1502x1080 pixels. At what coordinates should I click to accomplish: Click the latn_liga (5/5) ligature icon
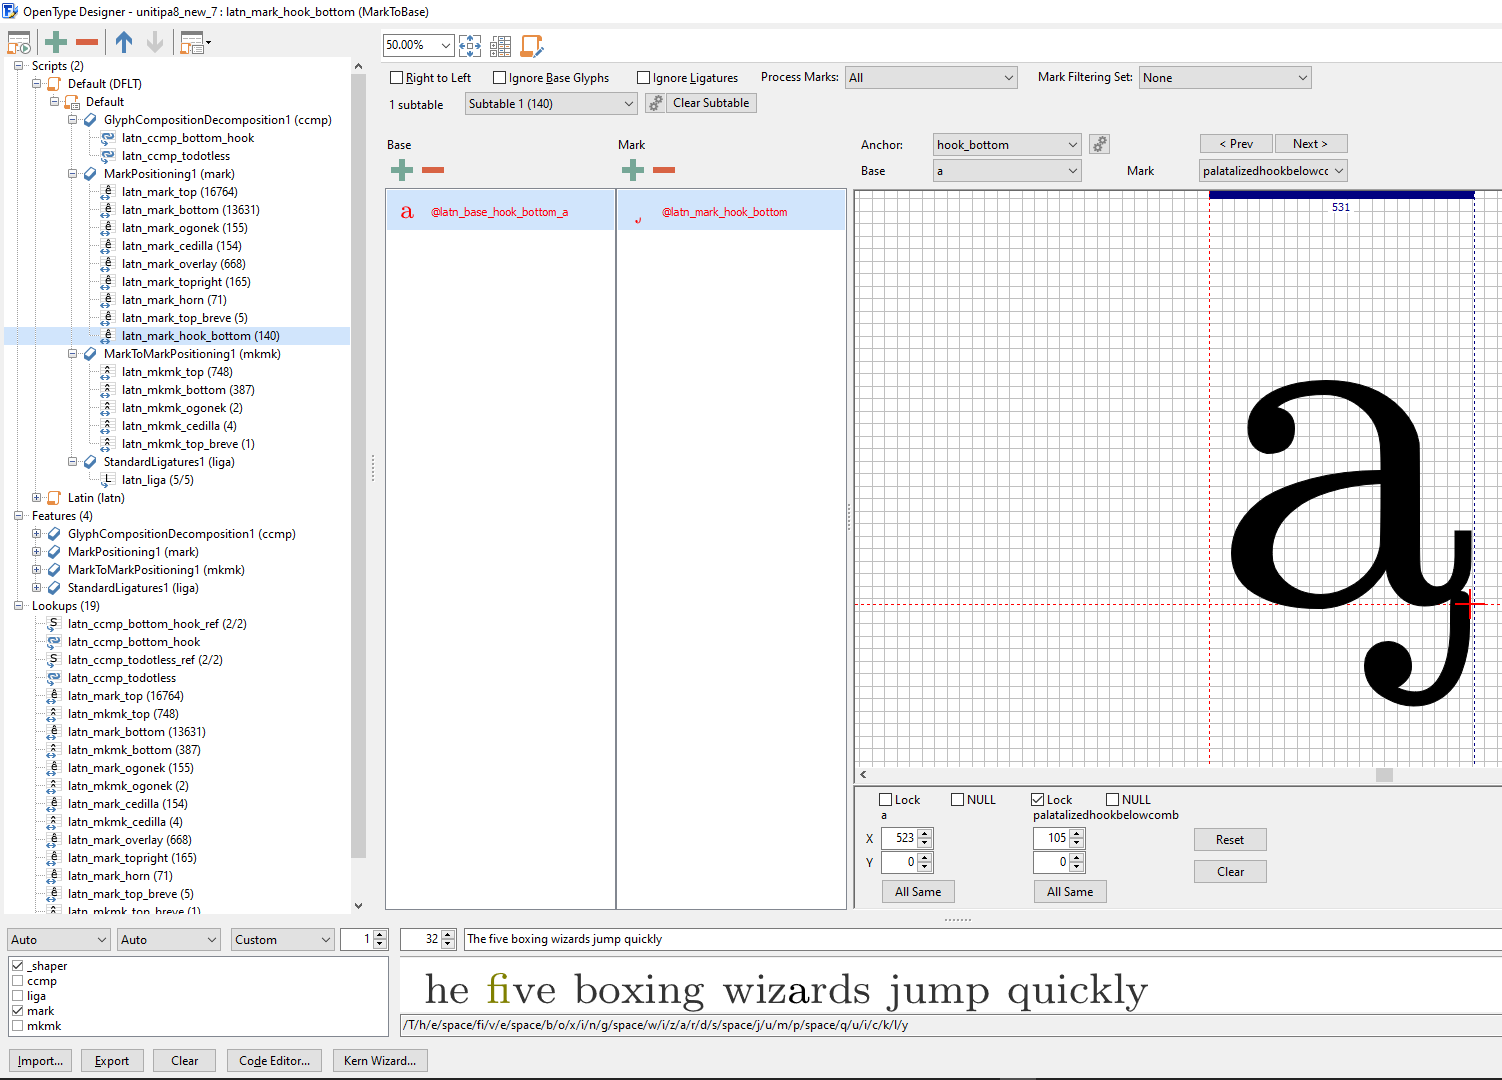[108, 480]
